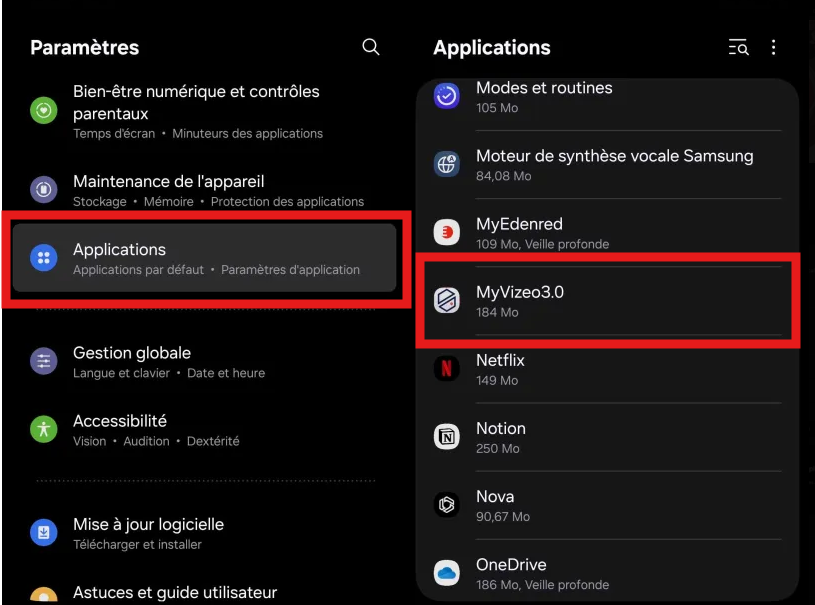This screenshot has height=605, width=815.
Task: Open the Applications settings entry
Action: 205,258
